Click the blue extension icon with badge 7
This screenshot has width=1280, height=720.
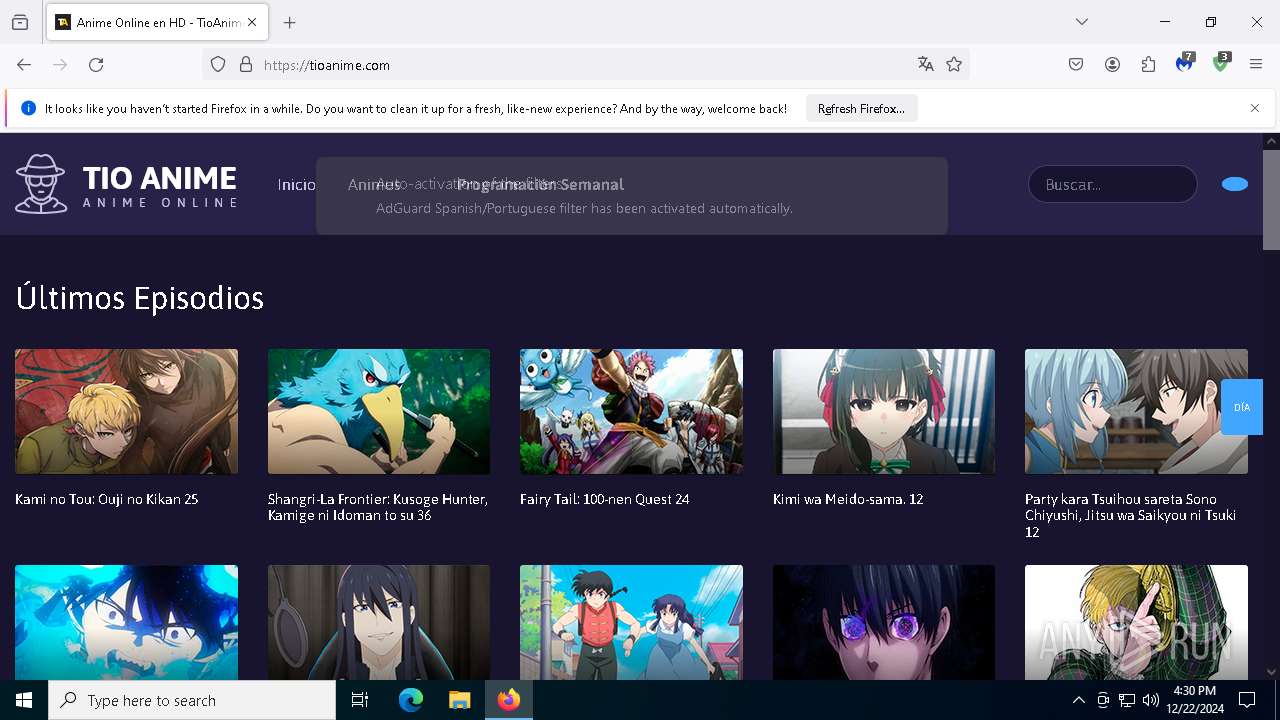[1185, 64]
